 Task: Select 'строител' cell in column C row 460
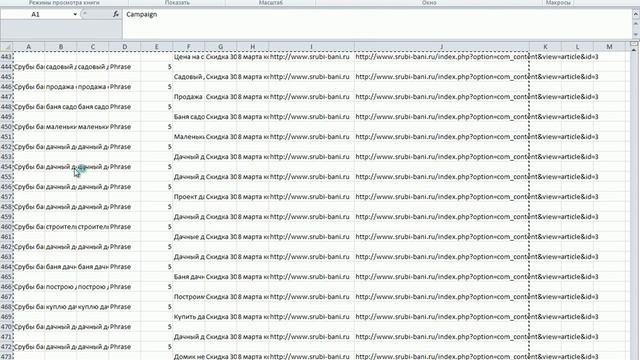coord(93,227)
